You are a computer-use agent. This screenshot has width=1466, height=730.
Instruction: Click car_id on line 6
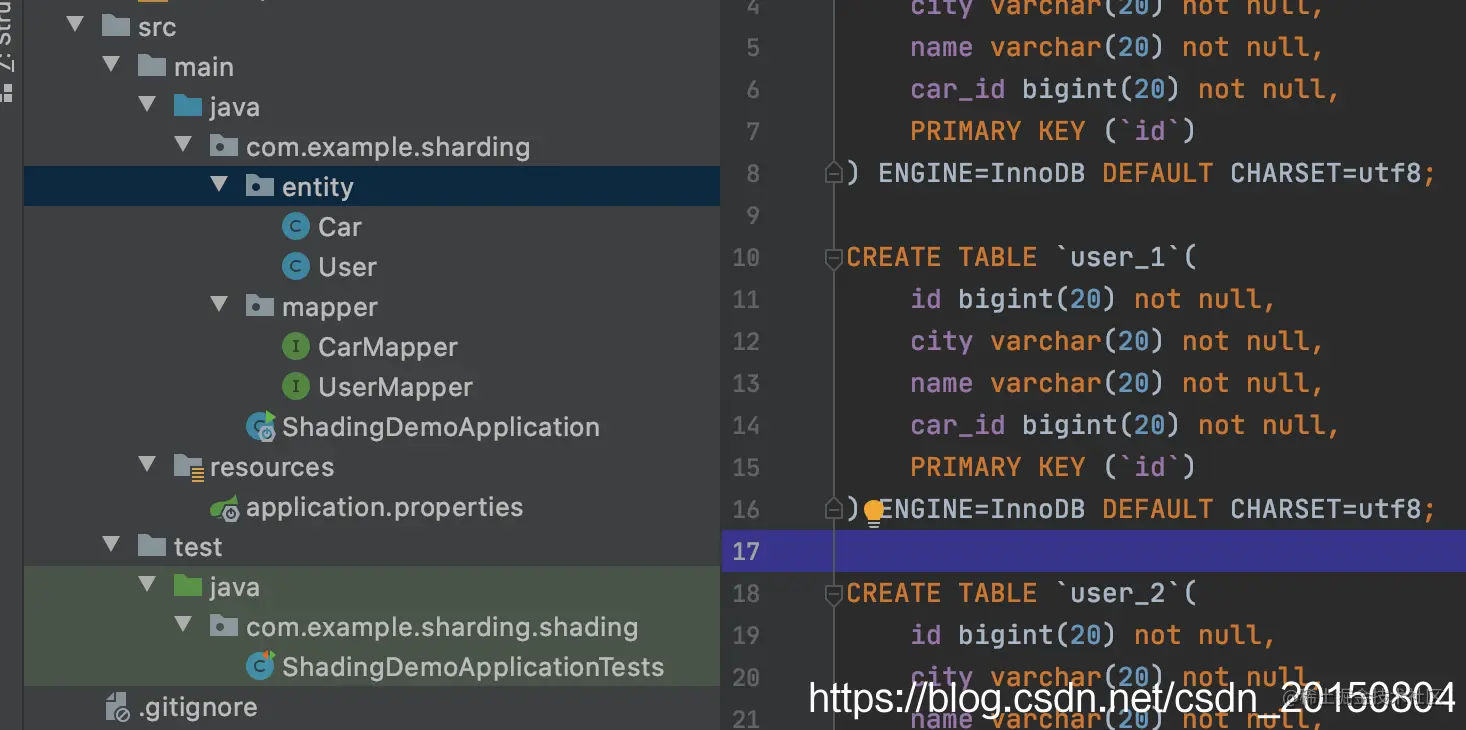tap(957, 90)
